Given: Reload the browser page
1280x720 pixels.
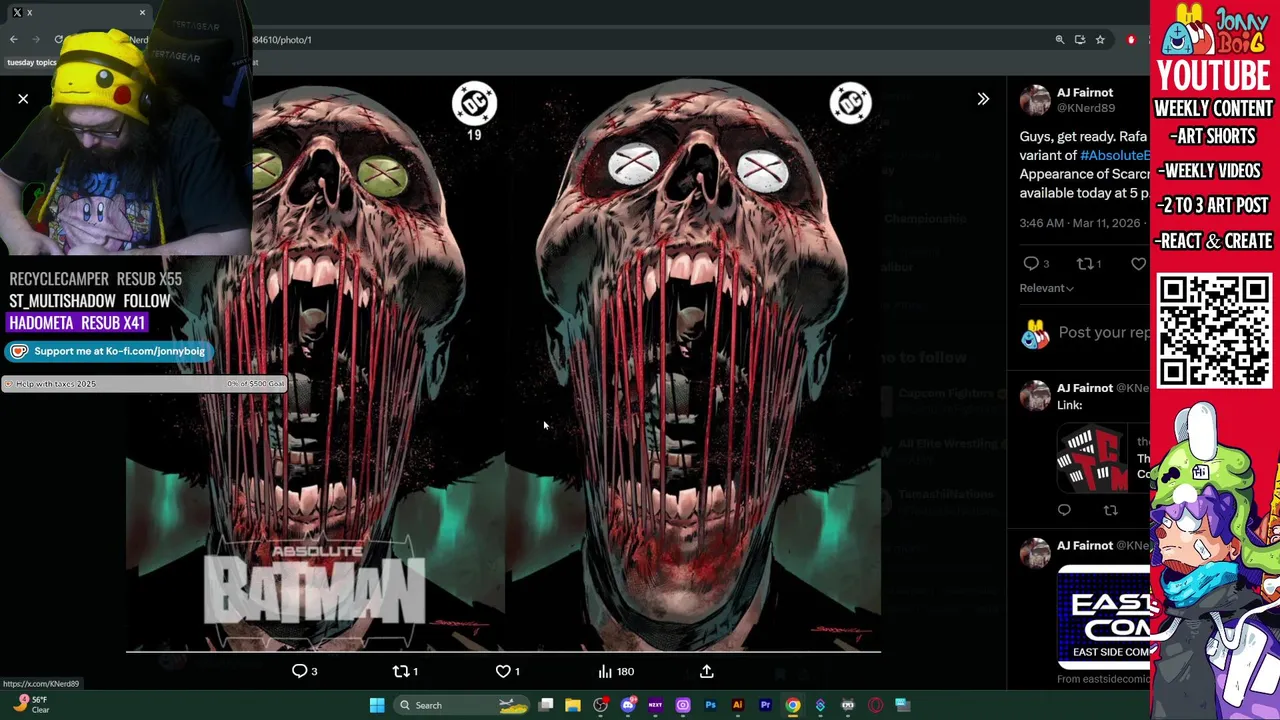Looking at the screenshot, I should 59,40.
